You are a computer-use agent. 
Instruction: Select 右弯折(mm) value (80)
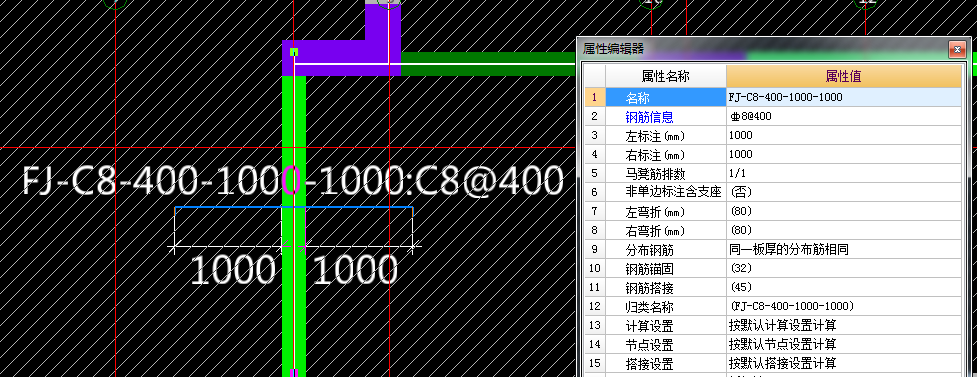844,231
